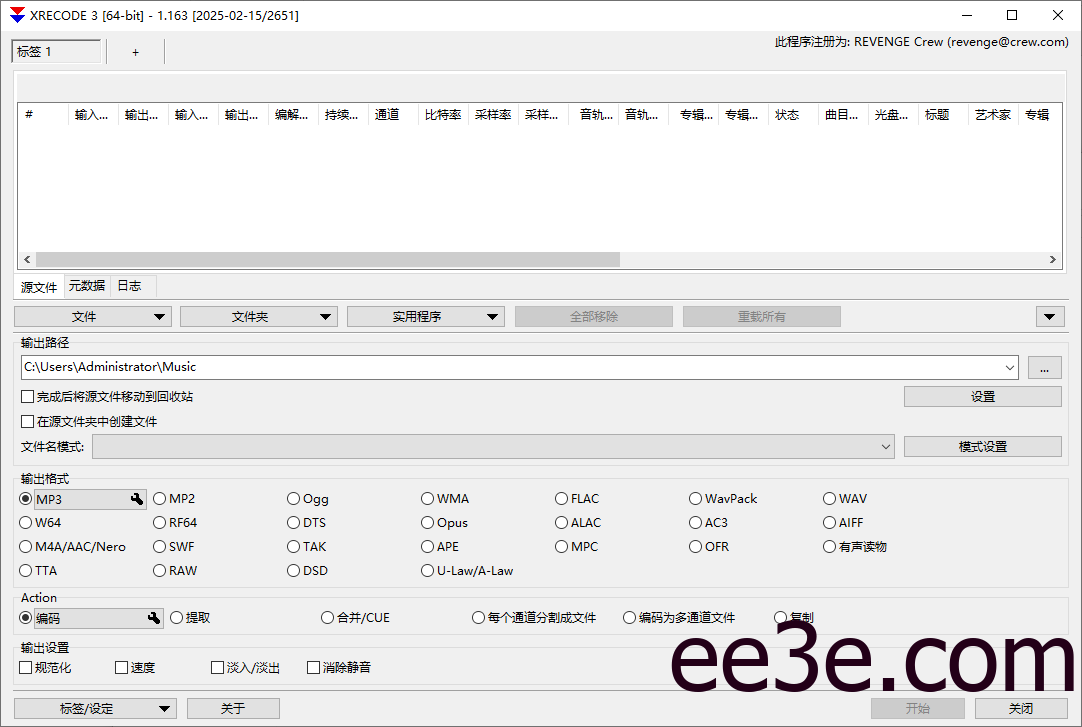Click the 关于 button
The image size is (1082, 727).
point(233,708)
